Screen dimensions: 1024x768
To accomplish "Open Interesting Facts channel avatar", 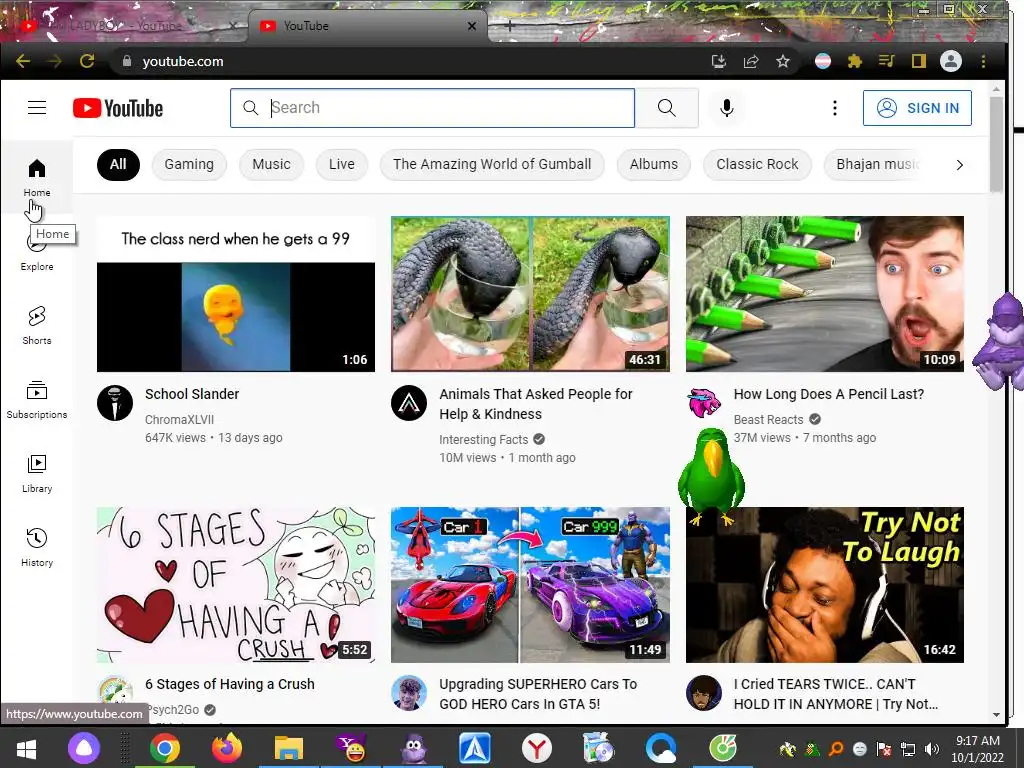I will click(409, 403).
